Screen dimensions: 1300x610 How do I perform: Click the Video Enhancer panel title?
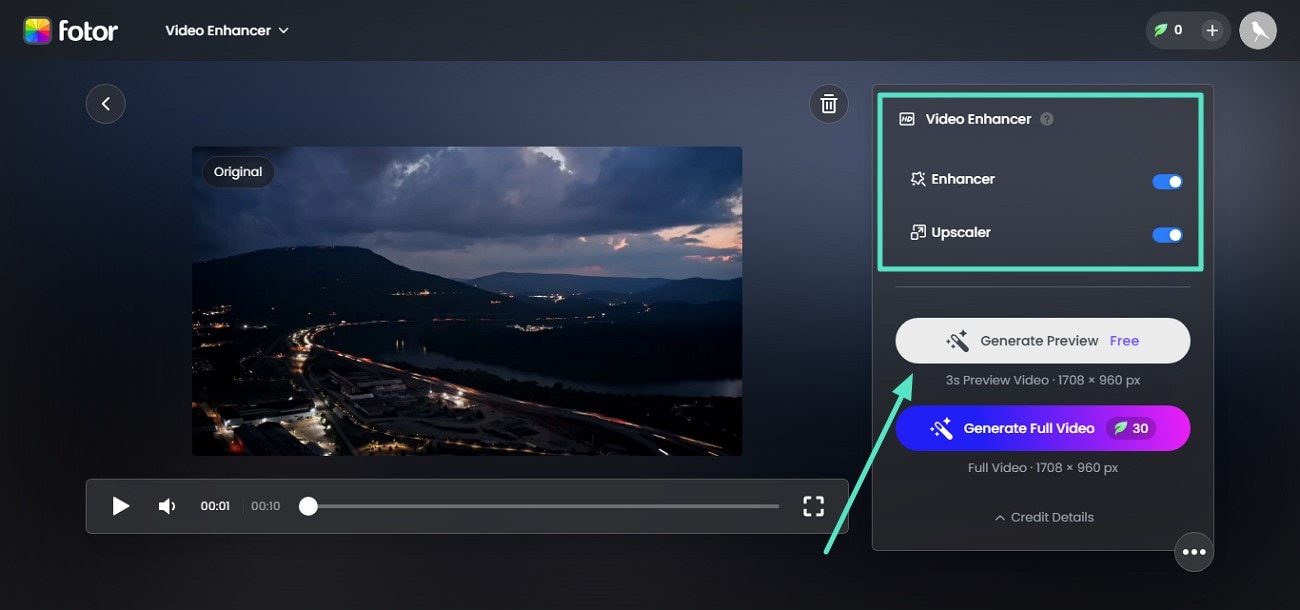[x=978, y=118]
